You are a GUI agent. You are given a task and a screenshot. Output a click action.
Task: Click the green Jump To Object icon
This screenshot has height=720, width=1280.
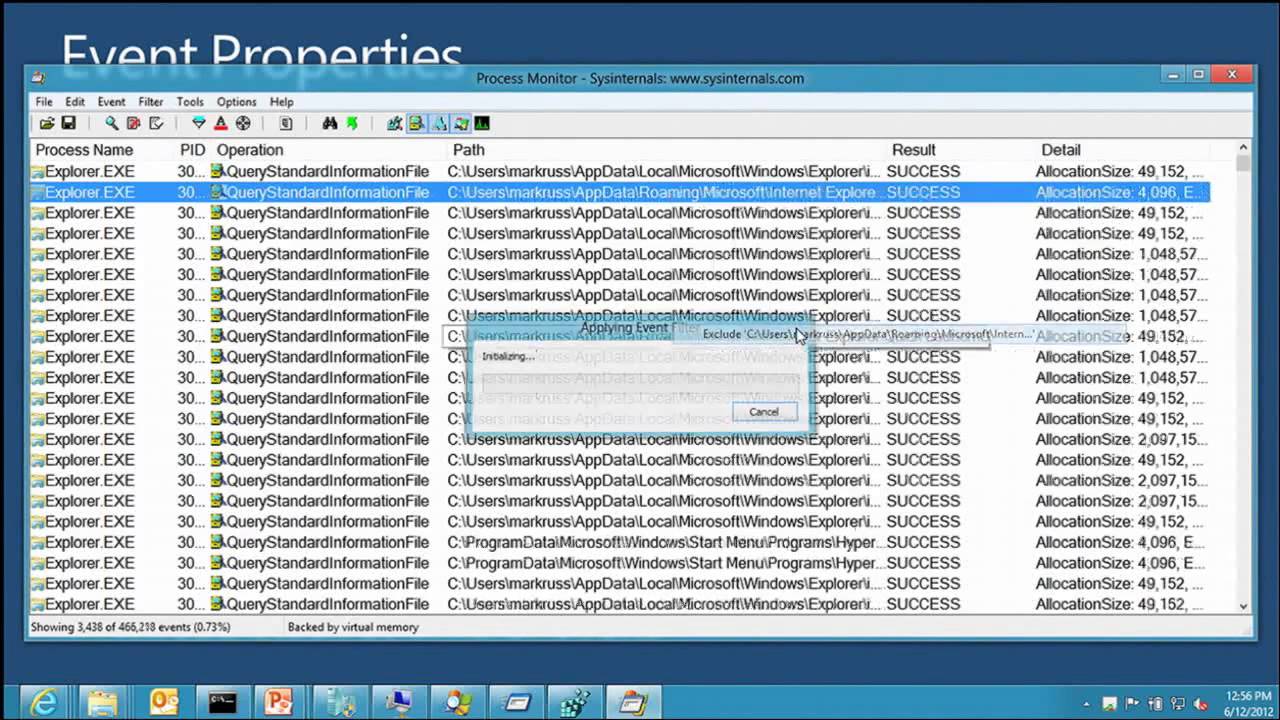pyautogui.click(x=352, y=124)
